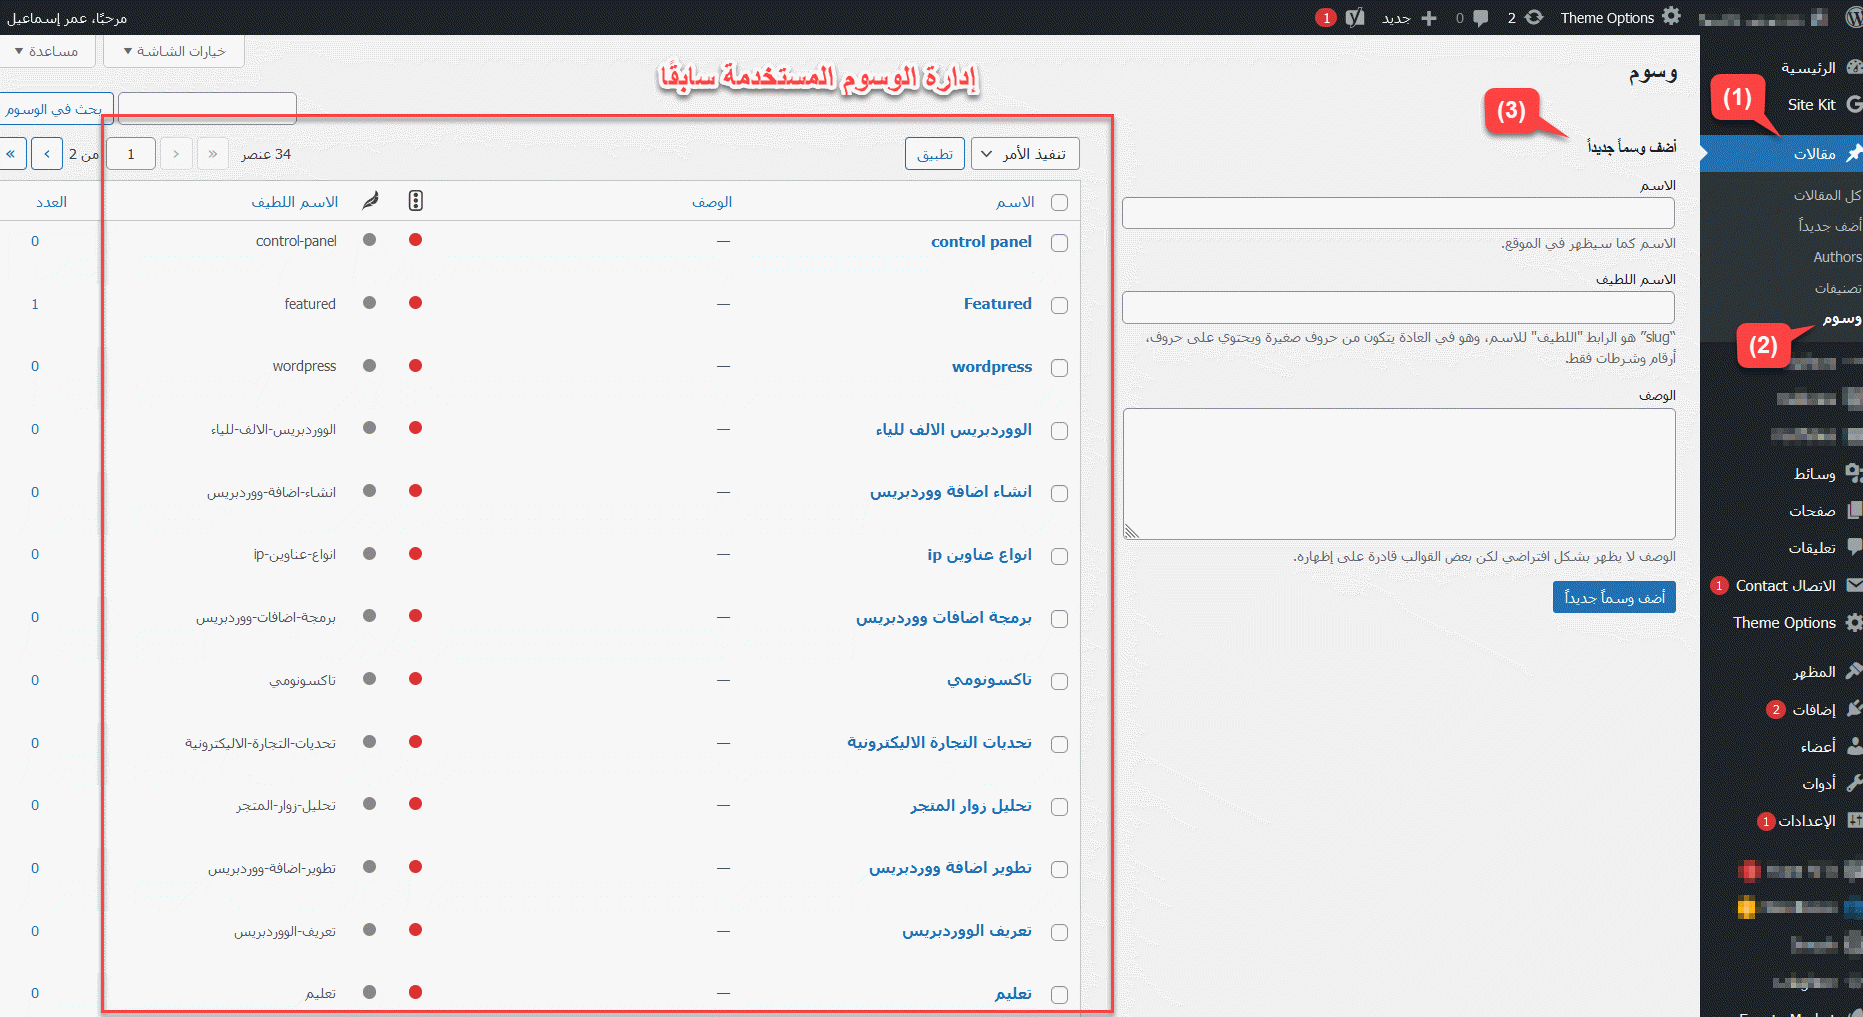Screen dimensions: 1863x1017
Task: Click the Yoast SEO icon in admin bar
Action: coord(1355,17)
